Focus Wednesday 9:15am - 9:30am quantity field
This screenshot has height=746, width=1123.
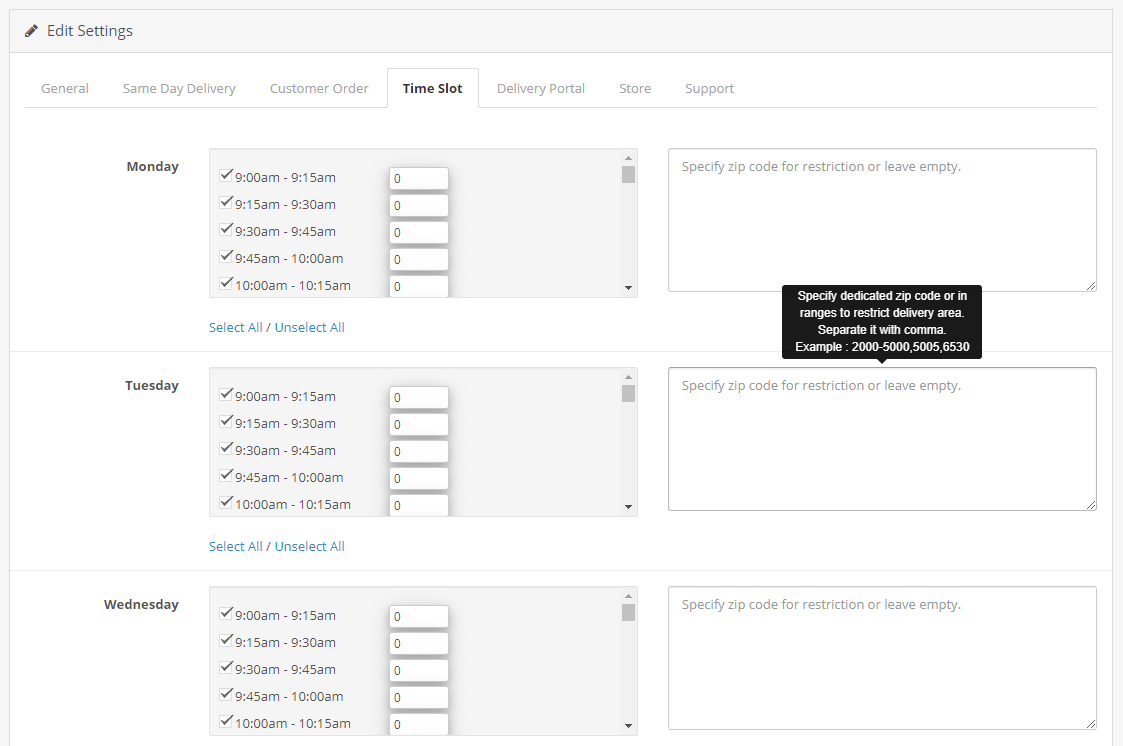tap(419, 644)
